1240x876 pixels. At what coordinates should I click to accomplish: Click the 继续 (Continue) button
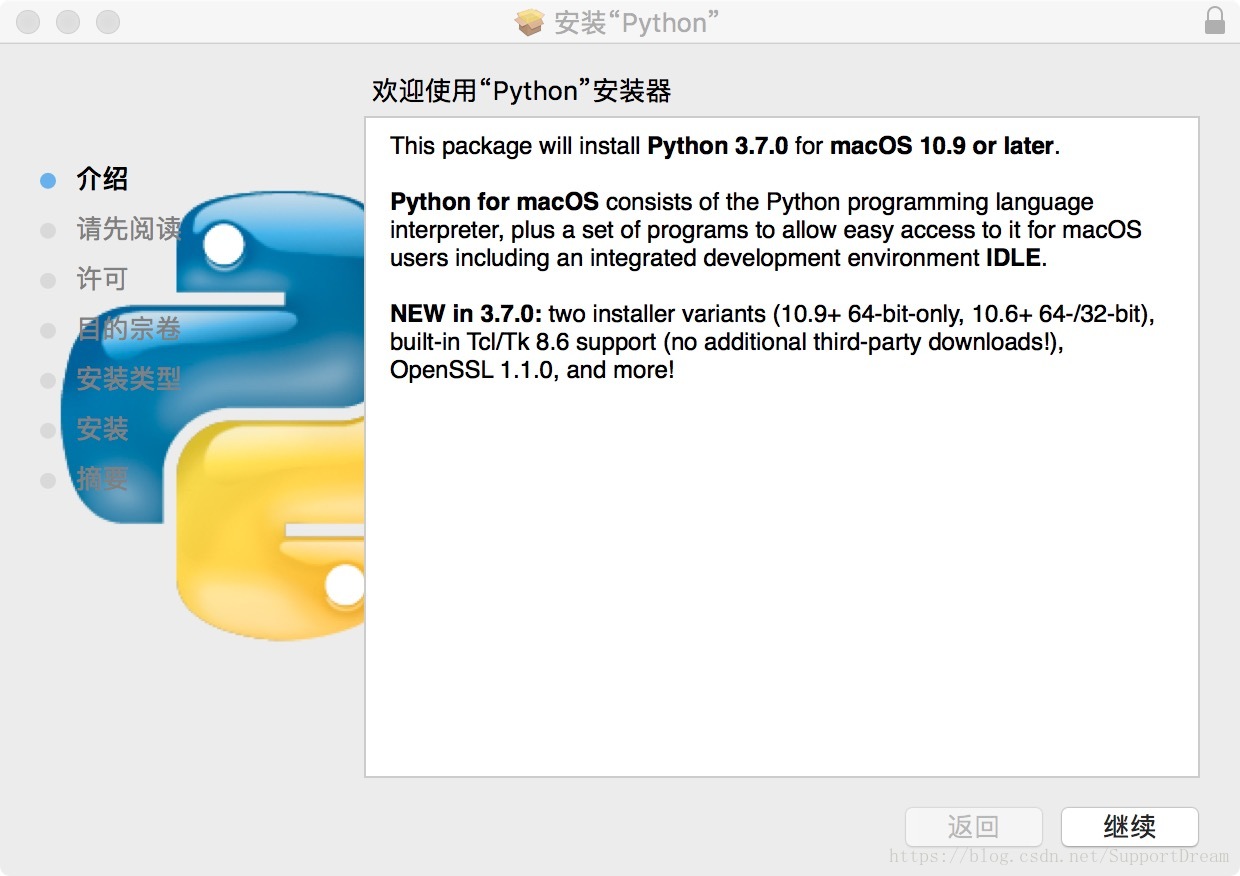point(1129,827)
